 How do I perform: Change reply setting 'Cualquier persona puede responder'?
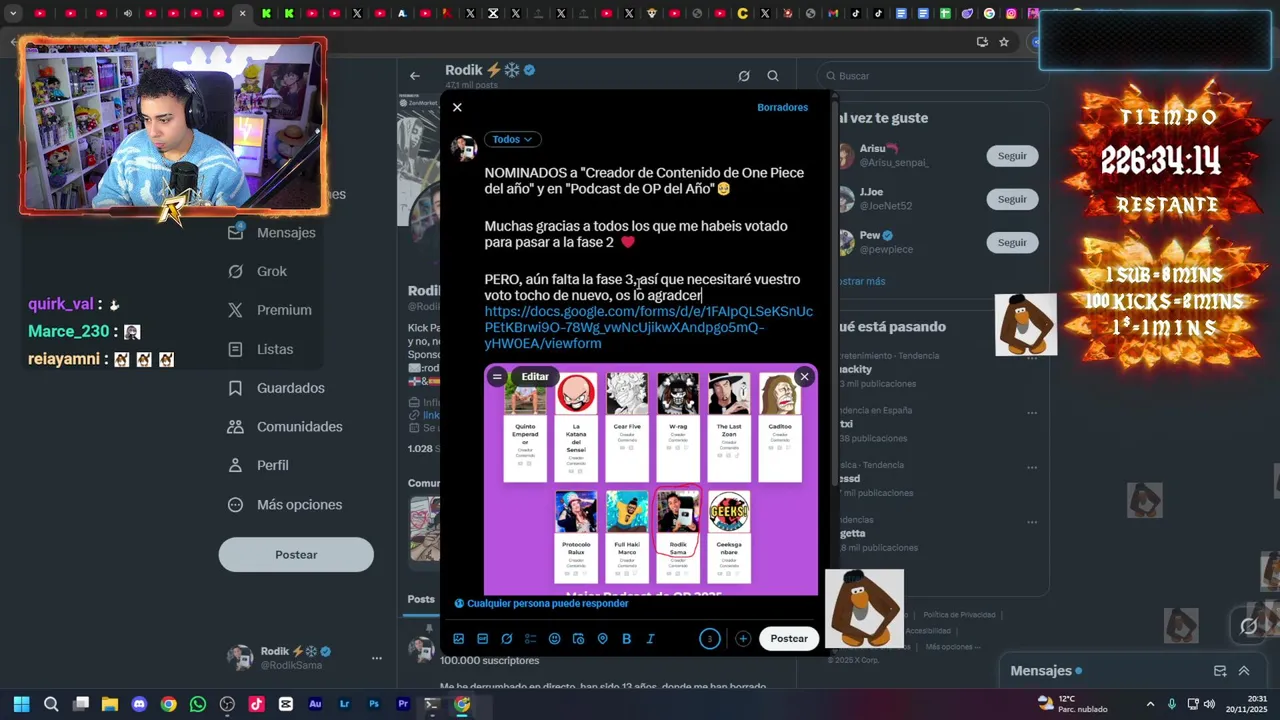coord(541,603)
